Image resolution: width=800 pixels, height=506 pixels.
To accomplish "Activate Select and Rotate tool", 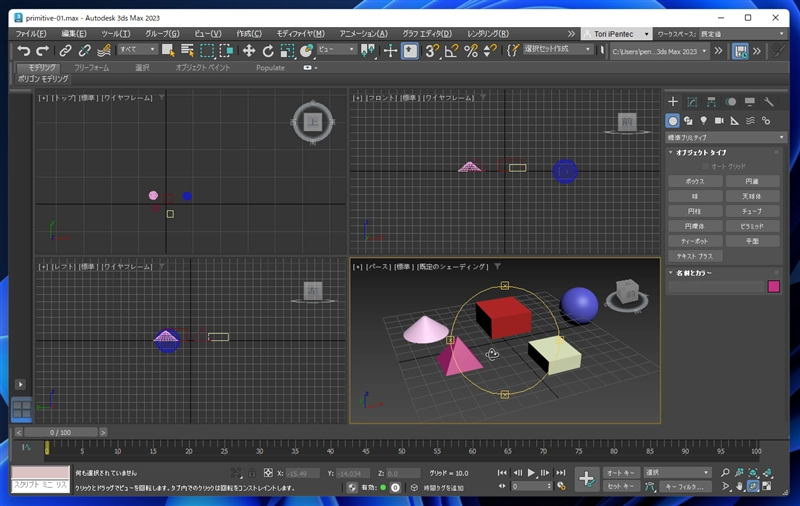I will coord(268,50).
